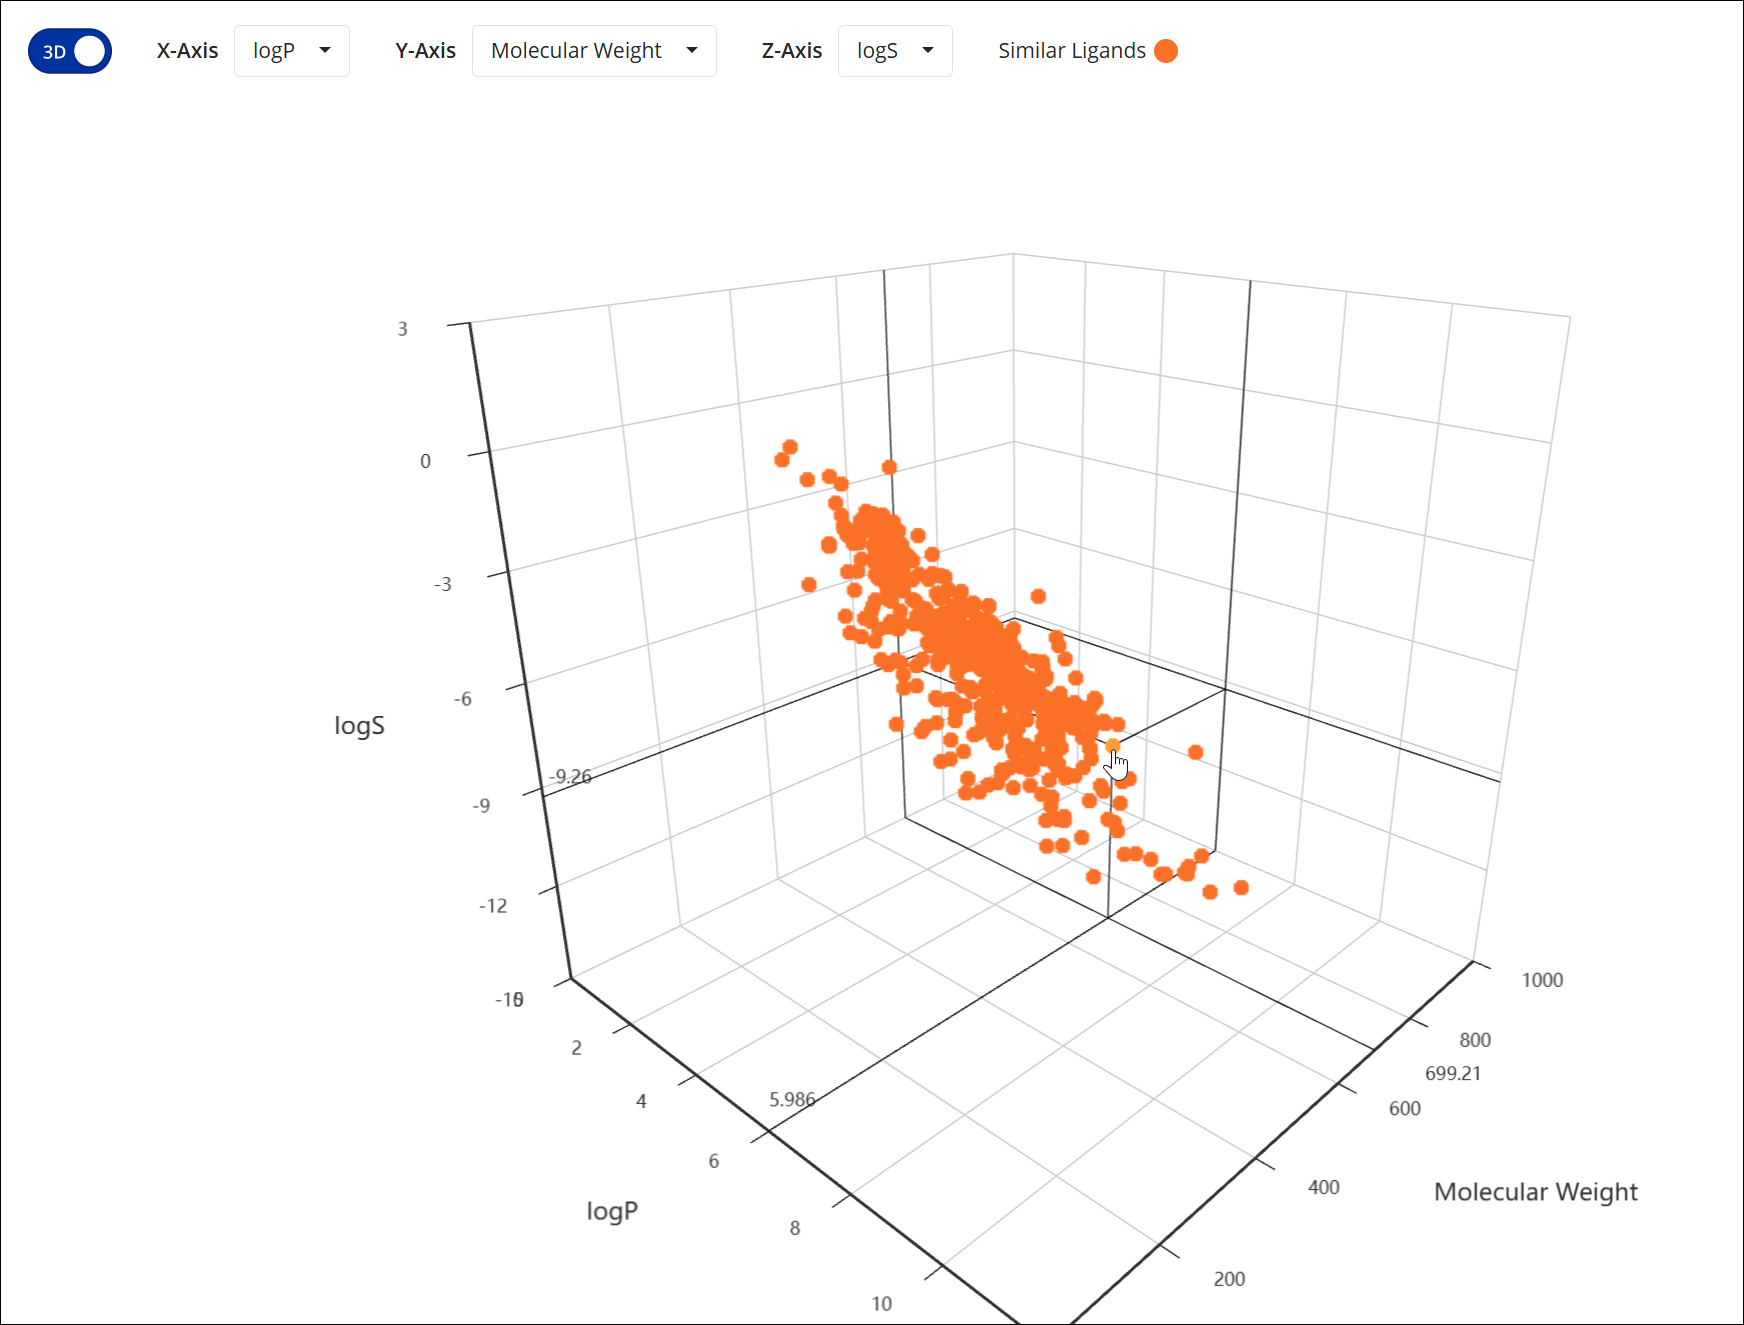Click the 5.986 logP hover value label
The width and height of the screenshot is (1744, 1325).
click(792, 1099)
